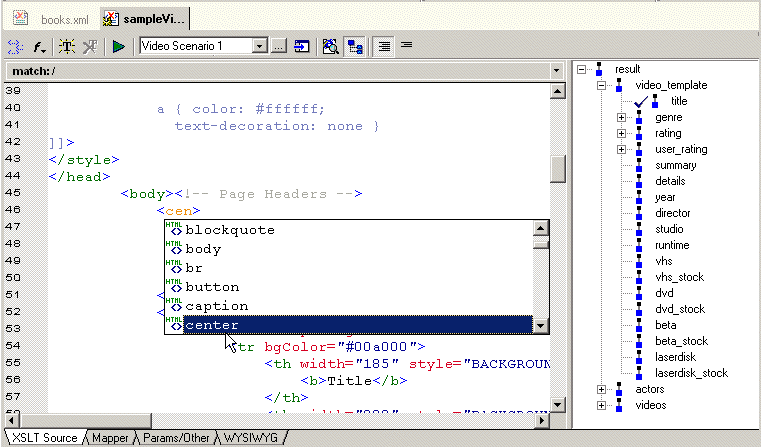Viewport: 761px width, 447px height.
Task: Expand the genre tree node
Action: [621, 118]
